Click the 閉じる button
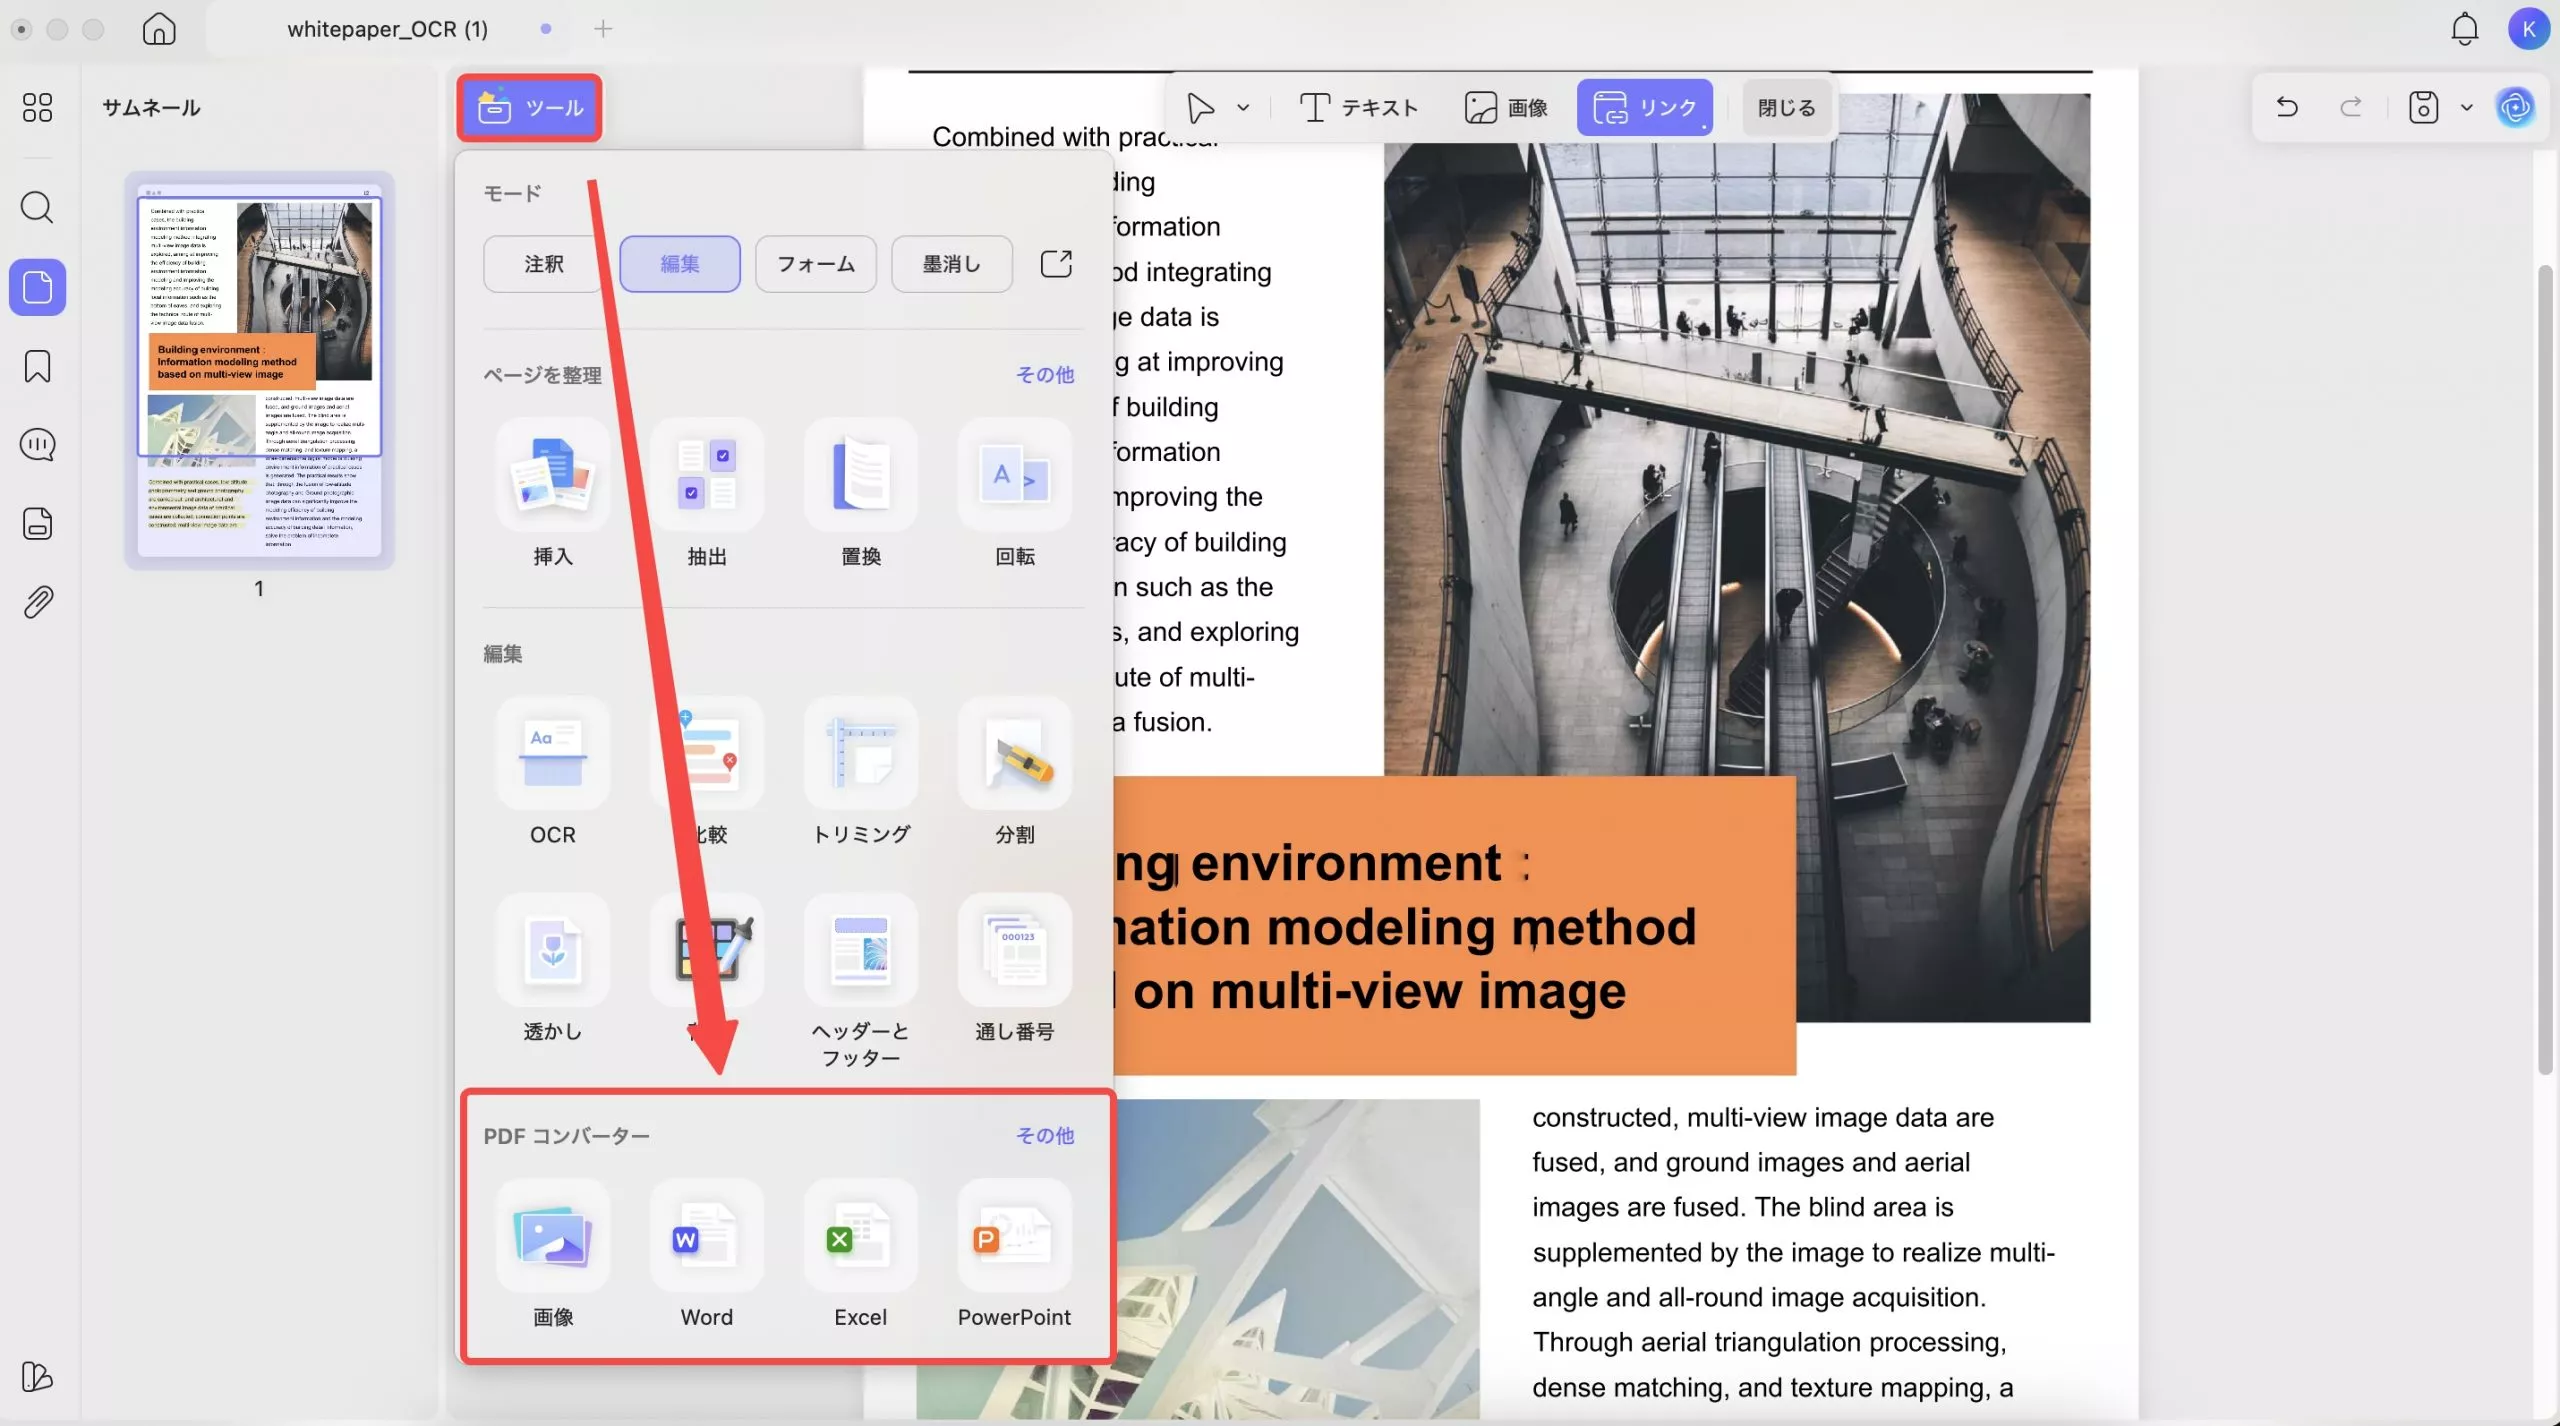Viewport: 2560px width, 1426px height. pyautogui.click(x=1784, y=107)
